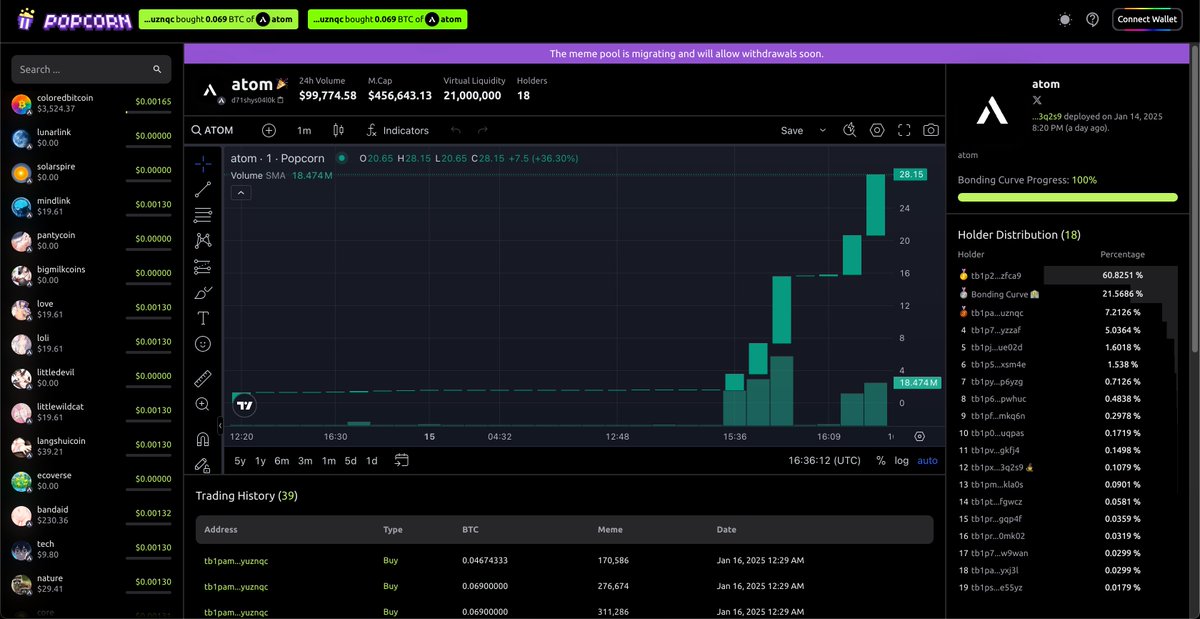Screen dimensions: 1200x619
Task: Toggle magnet mode for drawings
Action: tap(203, 439)
